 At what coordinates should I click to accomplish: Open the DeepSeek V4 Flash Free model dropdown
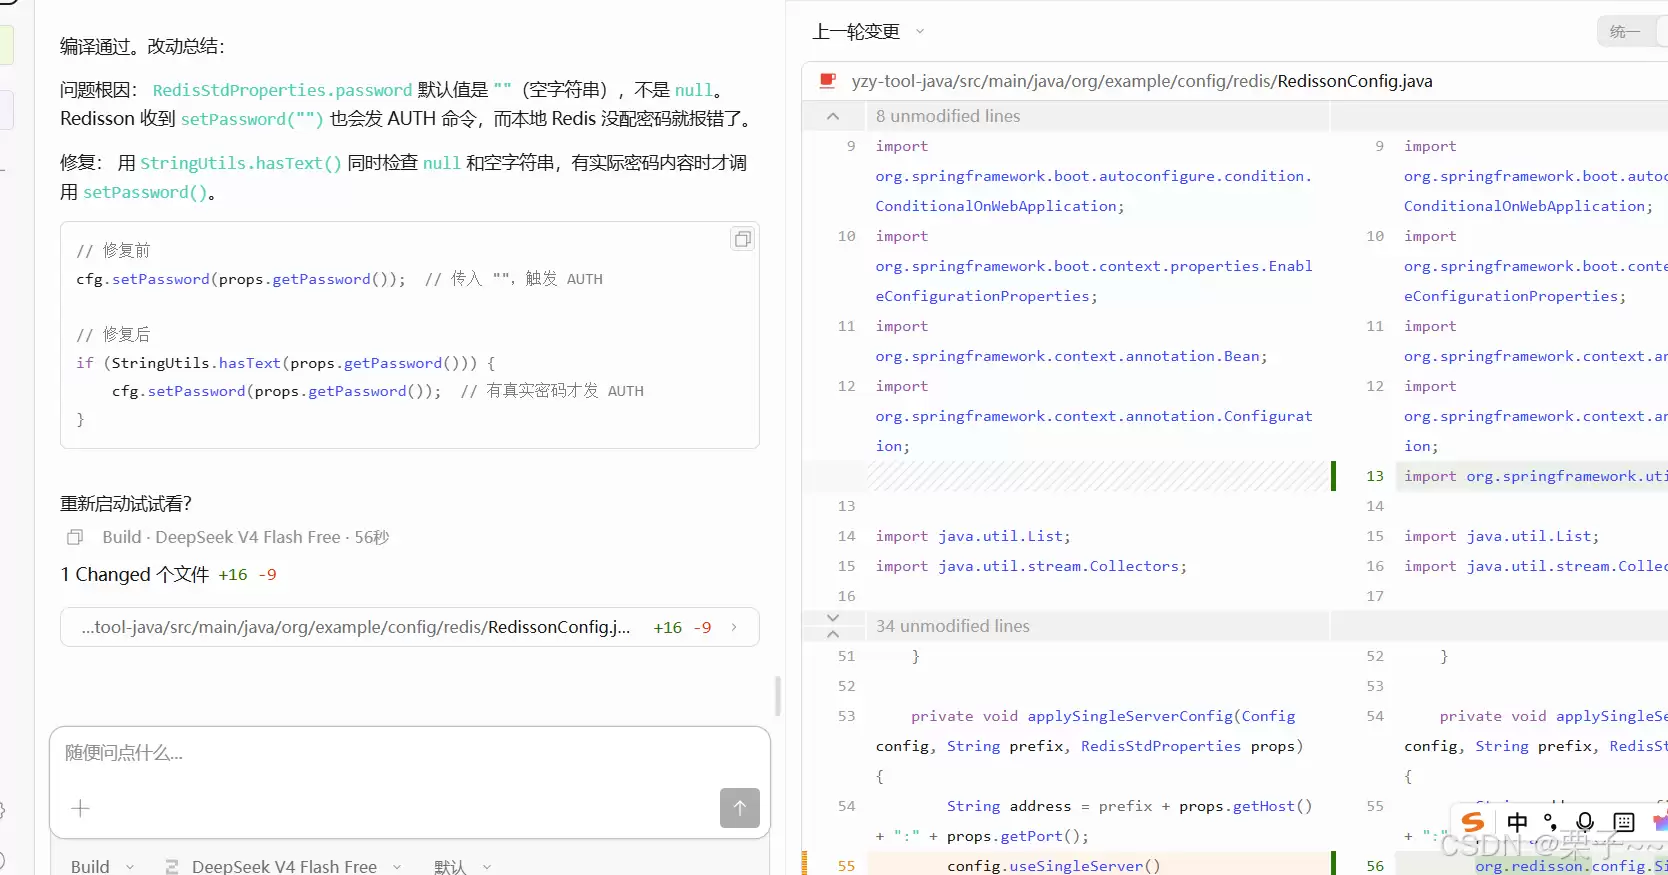[x=284, y=867]
